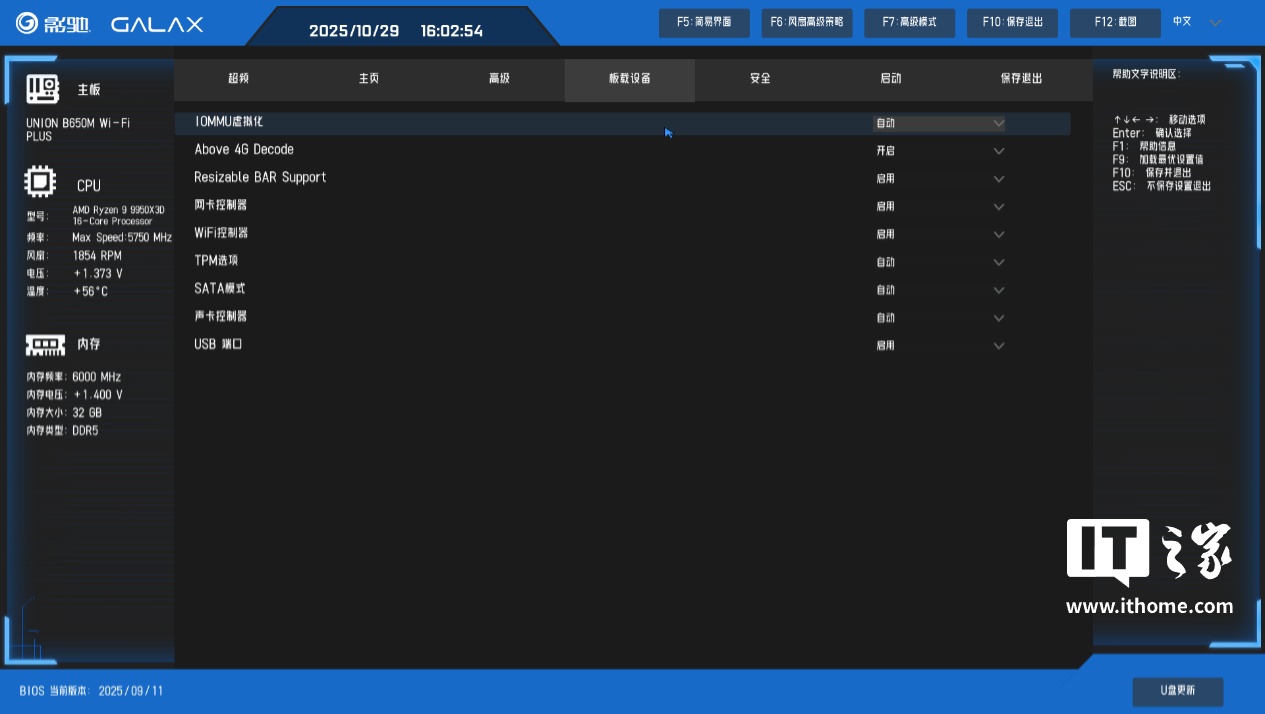The width and height of the screenshot is (1265, 714).
Task: Click the F12 截图 button
Action: coord(1115,23)
